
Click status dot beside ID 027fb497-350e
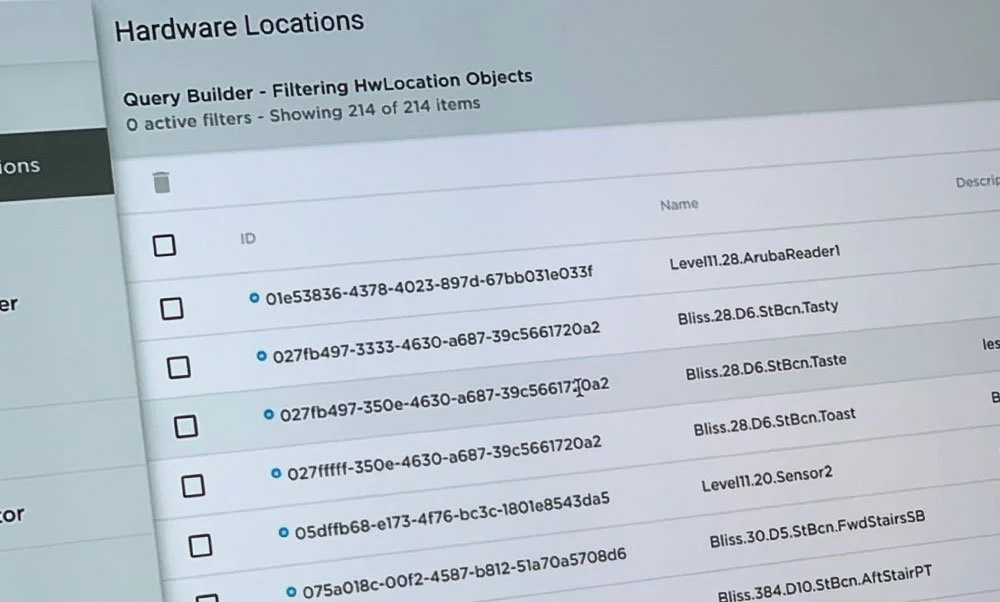[x=268, y=415]
